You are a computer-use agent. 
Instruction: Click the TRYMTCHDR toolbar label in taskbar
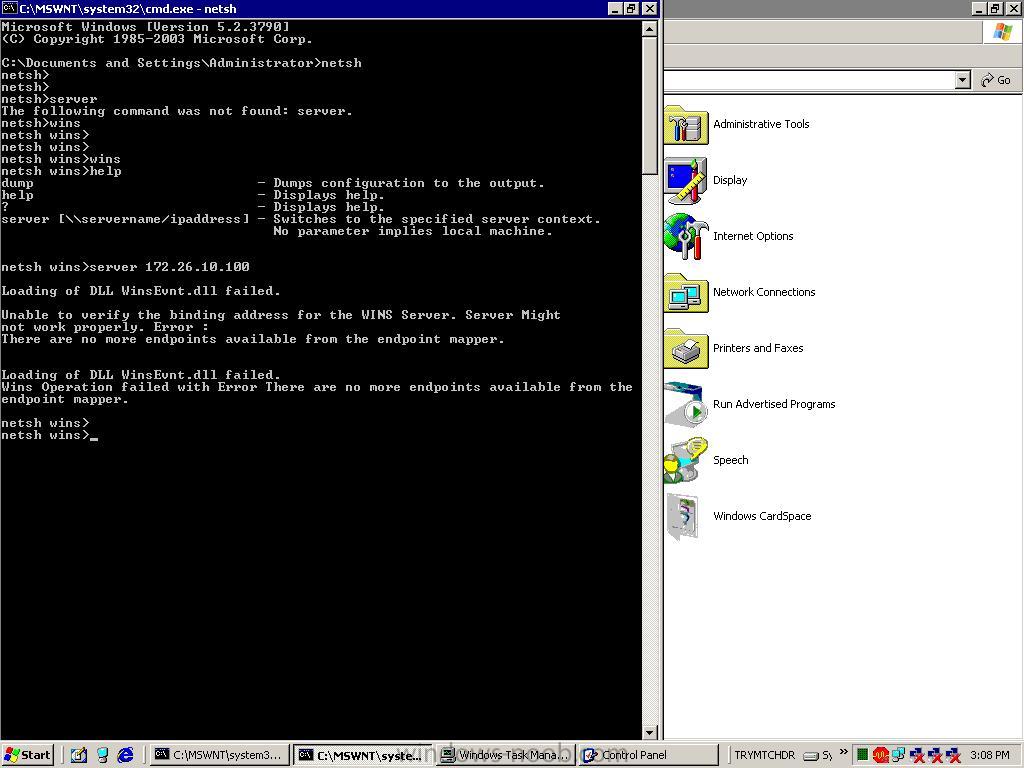click(764, 755)
